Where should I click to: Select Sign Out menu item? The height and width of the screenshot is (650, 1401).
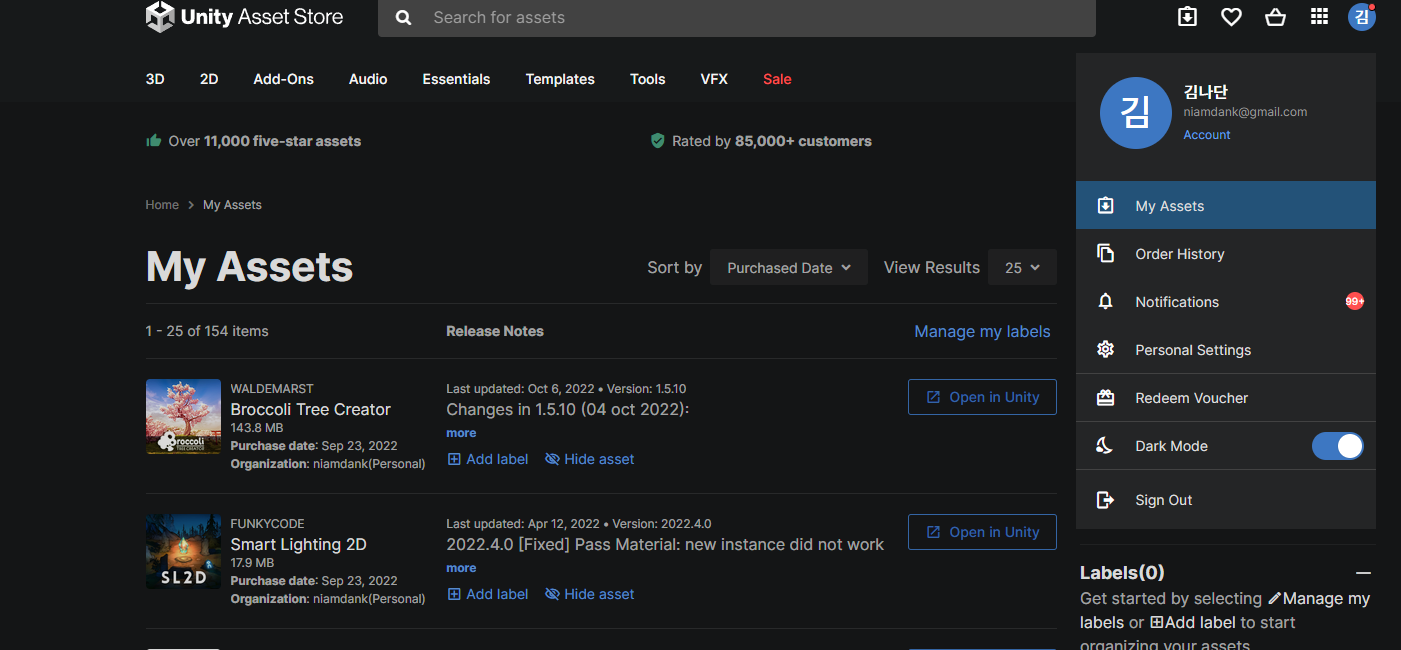click(x=1226, y=500)
